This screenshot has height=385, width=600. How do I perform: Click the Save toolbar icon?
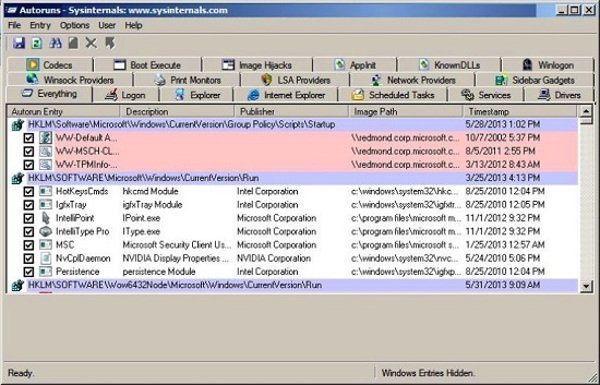pos(18,43)
